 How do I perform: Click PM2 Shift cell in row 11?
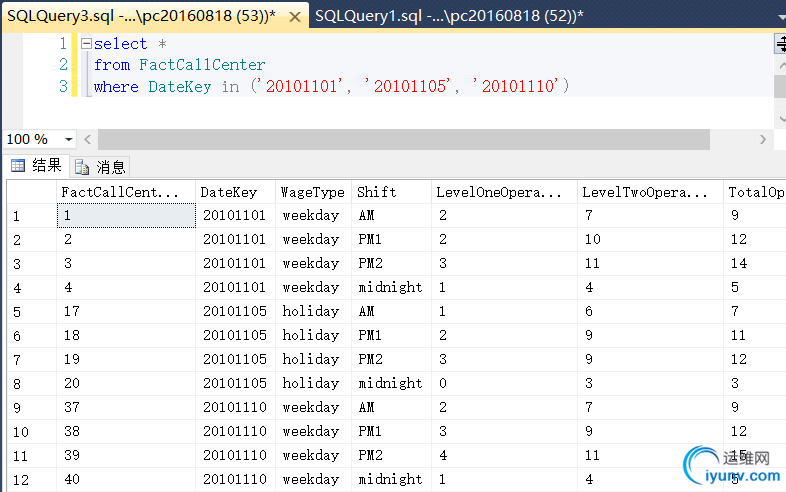pyautogui.click(x=391, y=455)
